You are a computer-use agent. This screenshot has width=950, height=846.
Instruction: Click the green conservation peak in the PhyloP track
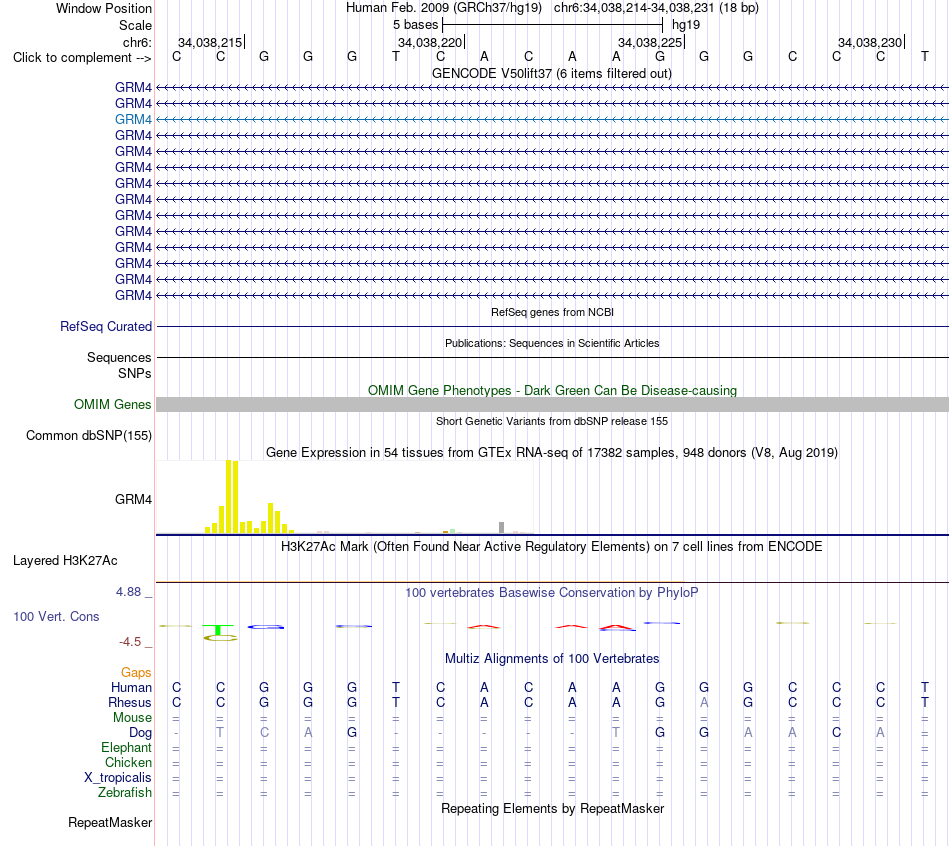218,630
